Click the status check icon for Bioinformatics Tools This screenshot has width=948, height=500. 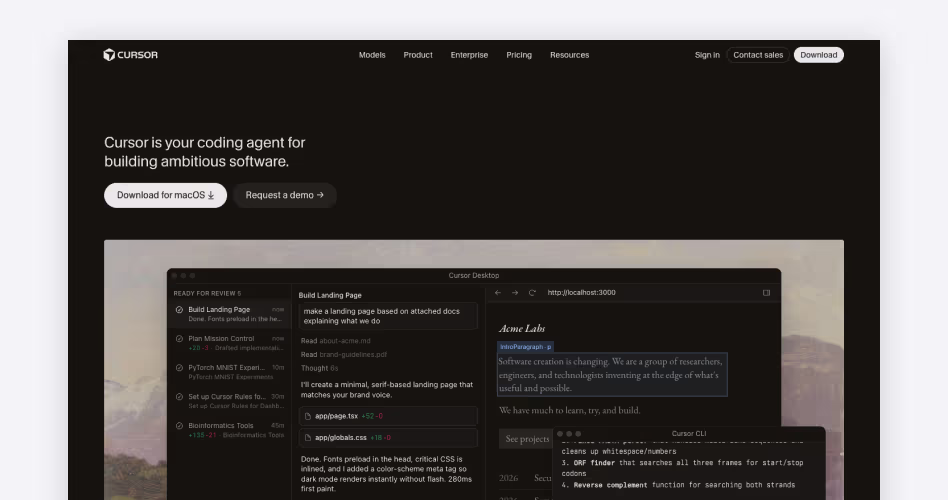point(179,426)
